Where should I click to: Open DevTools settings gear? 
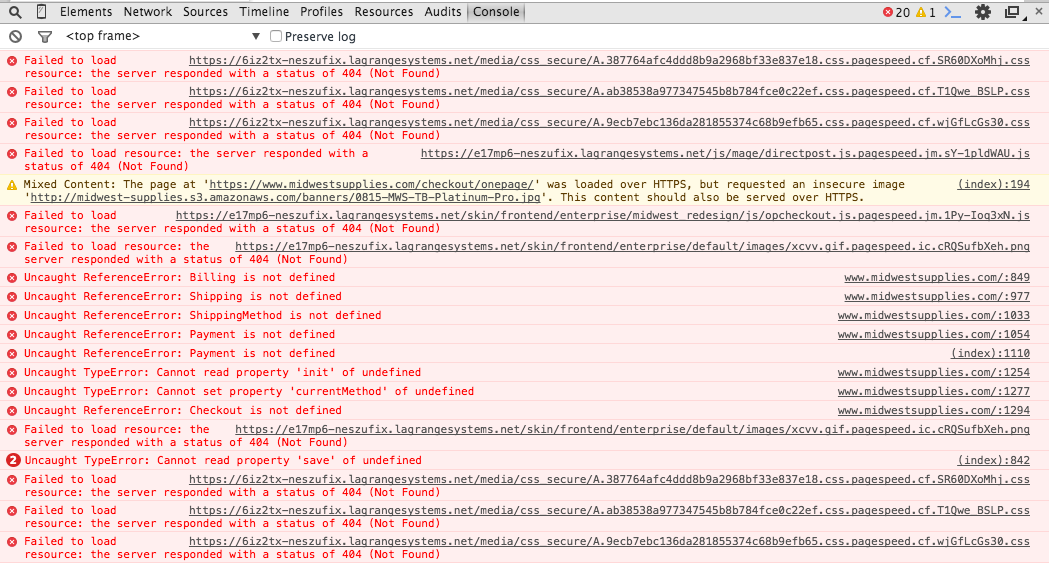(983, 12)
